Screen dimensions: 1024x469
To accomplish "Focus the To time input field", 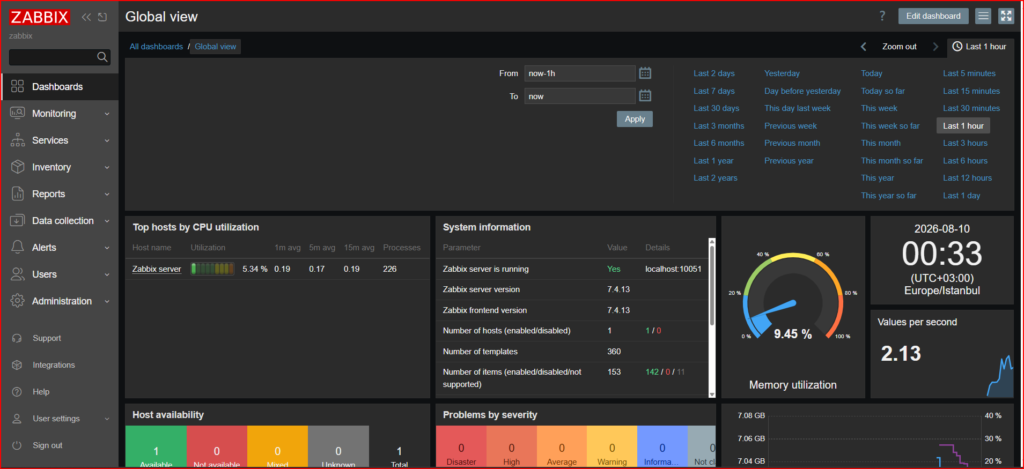I will [580, 96].
